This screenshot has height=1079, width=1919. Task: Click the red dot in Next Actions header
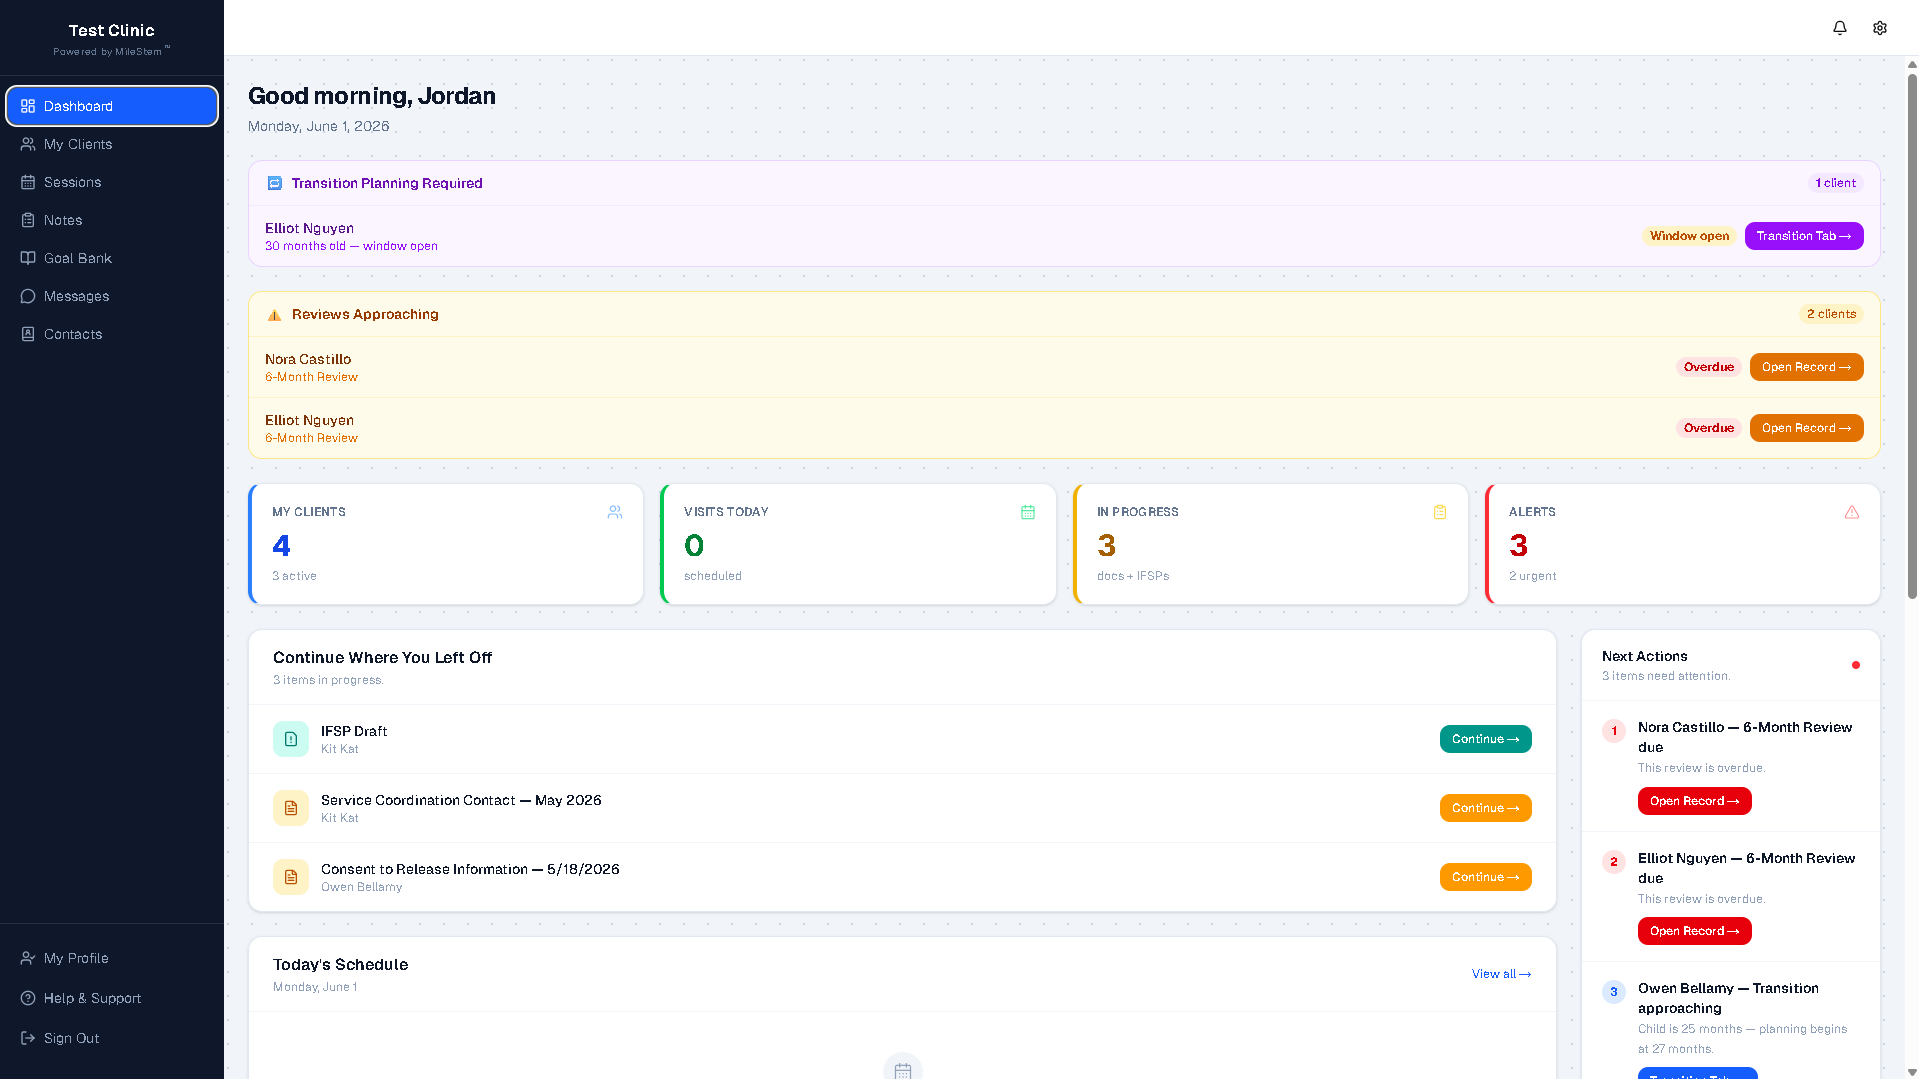coord(1855,665)
